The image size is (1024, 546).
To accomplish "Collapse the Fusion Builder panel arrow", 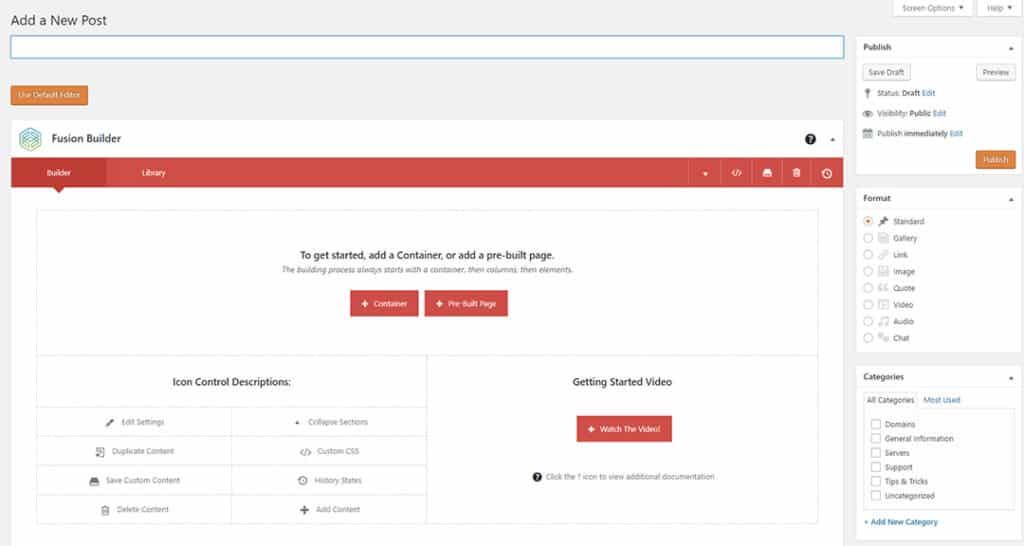I will tap(833, 140).
